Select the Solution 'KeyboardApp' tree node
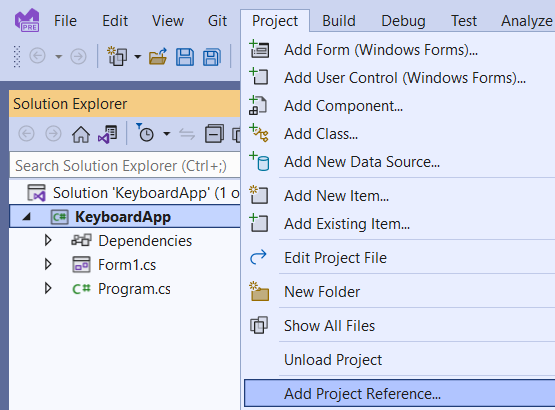Viewport: 555px width, 410px height. click(x=133, y=193)
